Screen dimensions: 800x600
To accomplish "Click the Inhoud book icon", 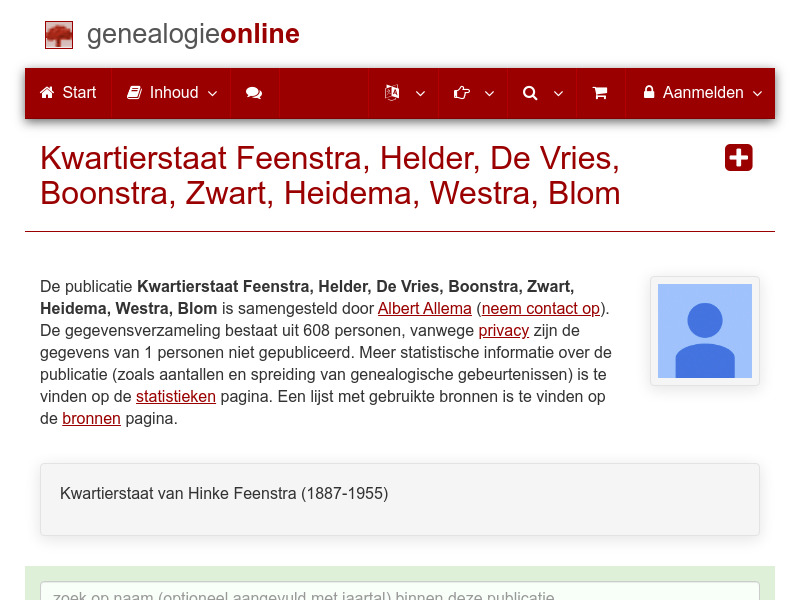I will [x=133, y=92].
